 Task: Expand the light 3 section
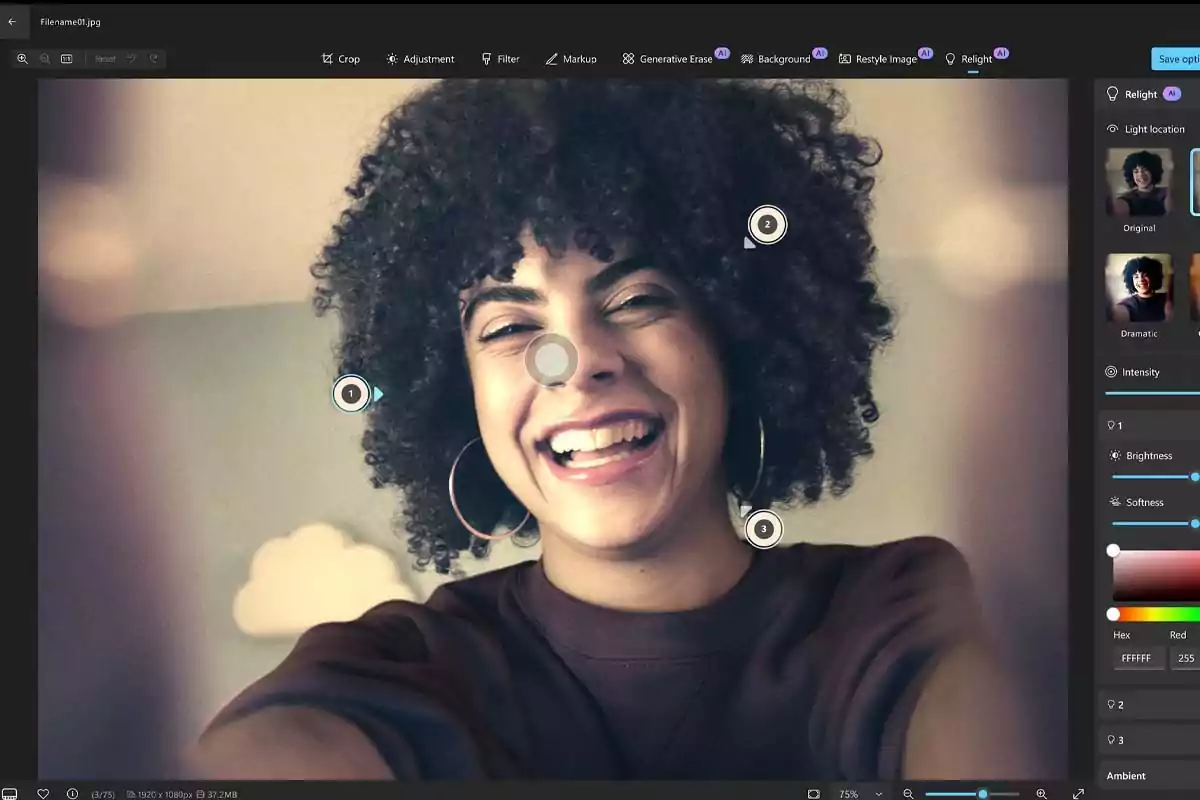click(1150, 740)
